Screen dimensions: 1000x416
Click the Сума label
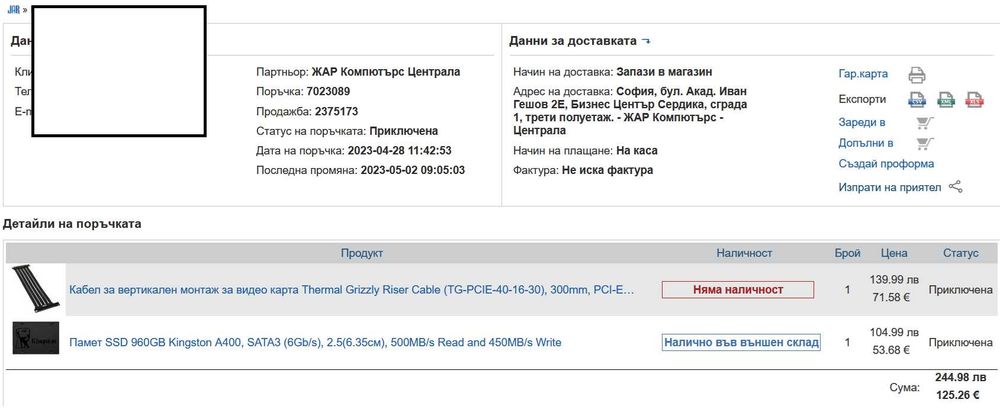904,387
